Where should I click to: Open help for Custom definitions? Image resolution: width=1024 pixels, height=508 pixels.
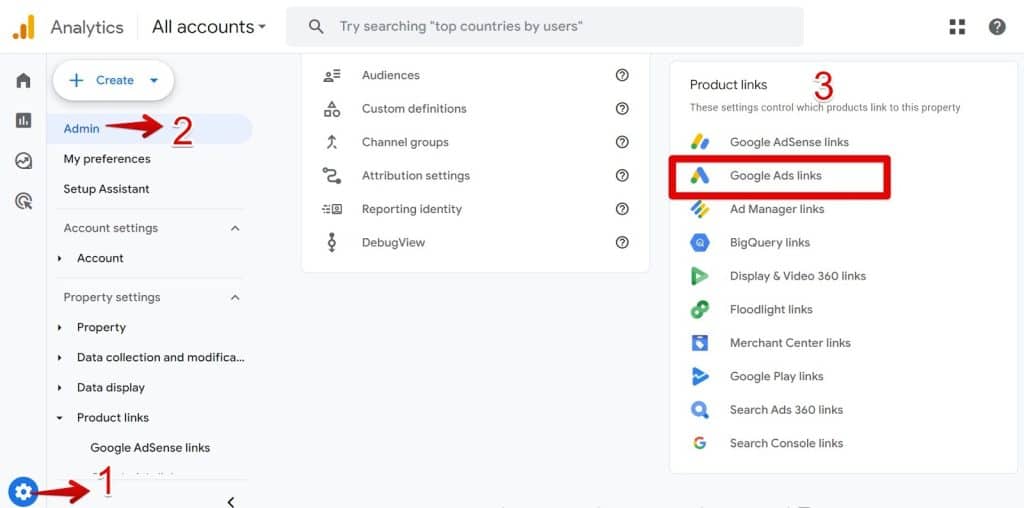[622, 108]
